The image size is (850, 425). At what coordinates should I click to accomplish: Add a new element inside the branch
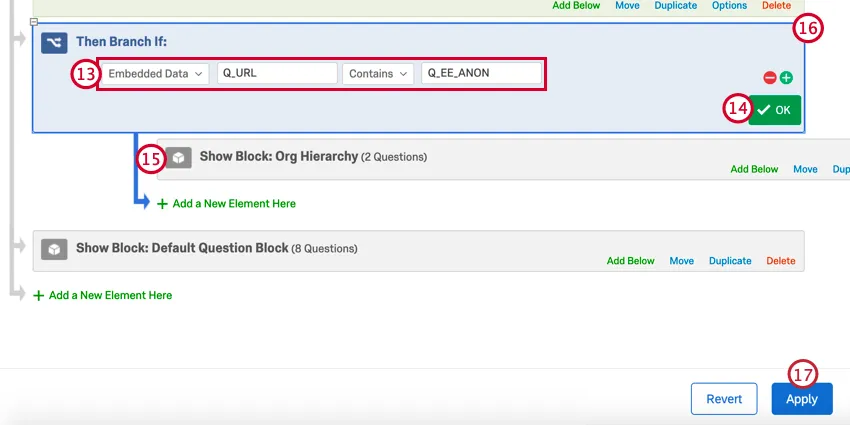(x=227, y=203)
